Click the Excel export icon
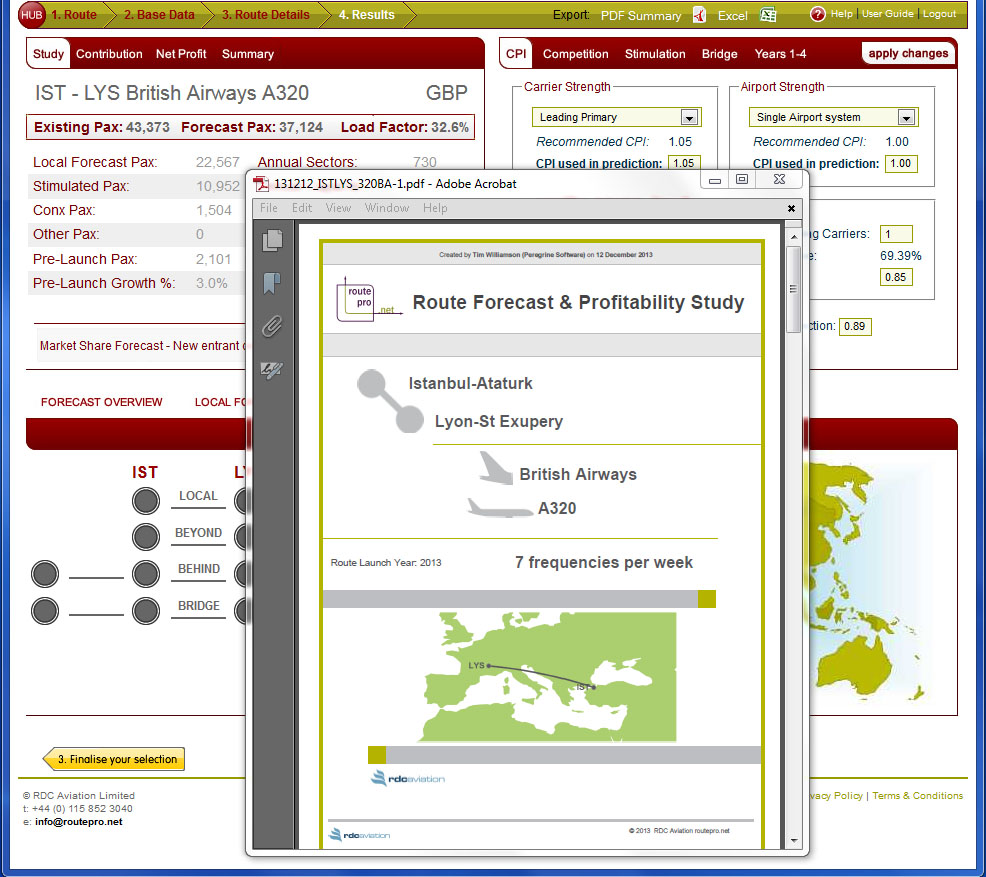Viewport: 986px width, 877px height. point(768,15)
